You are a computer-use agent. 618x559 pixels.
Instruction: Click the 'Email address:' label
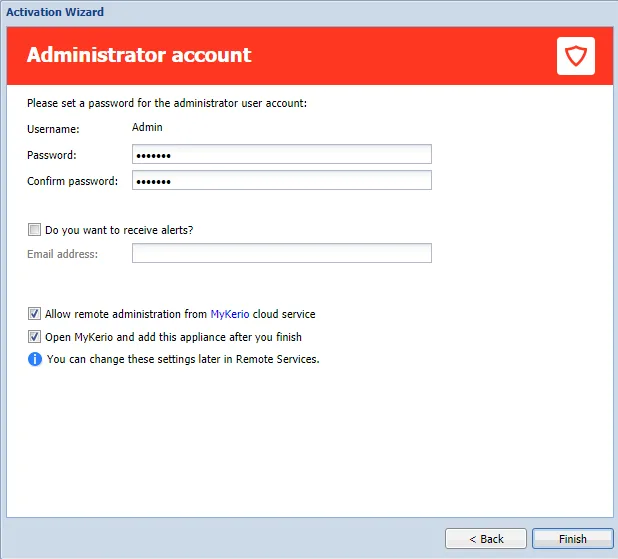(62, 254)
